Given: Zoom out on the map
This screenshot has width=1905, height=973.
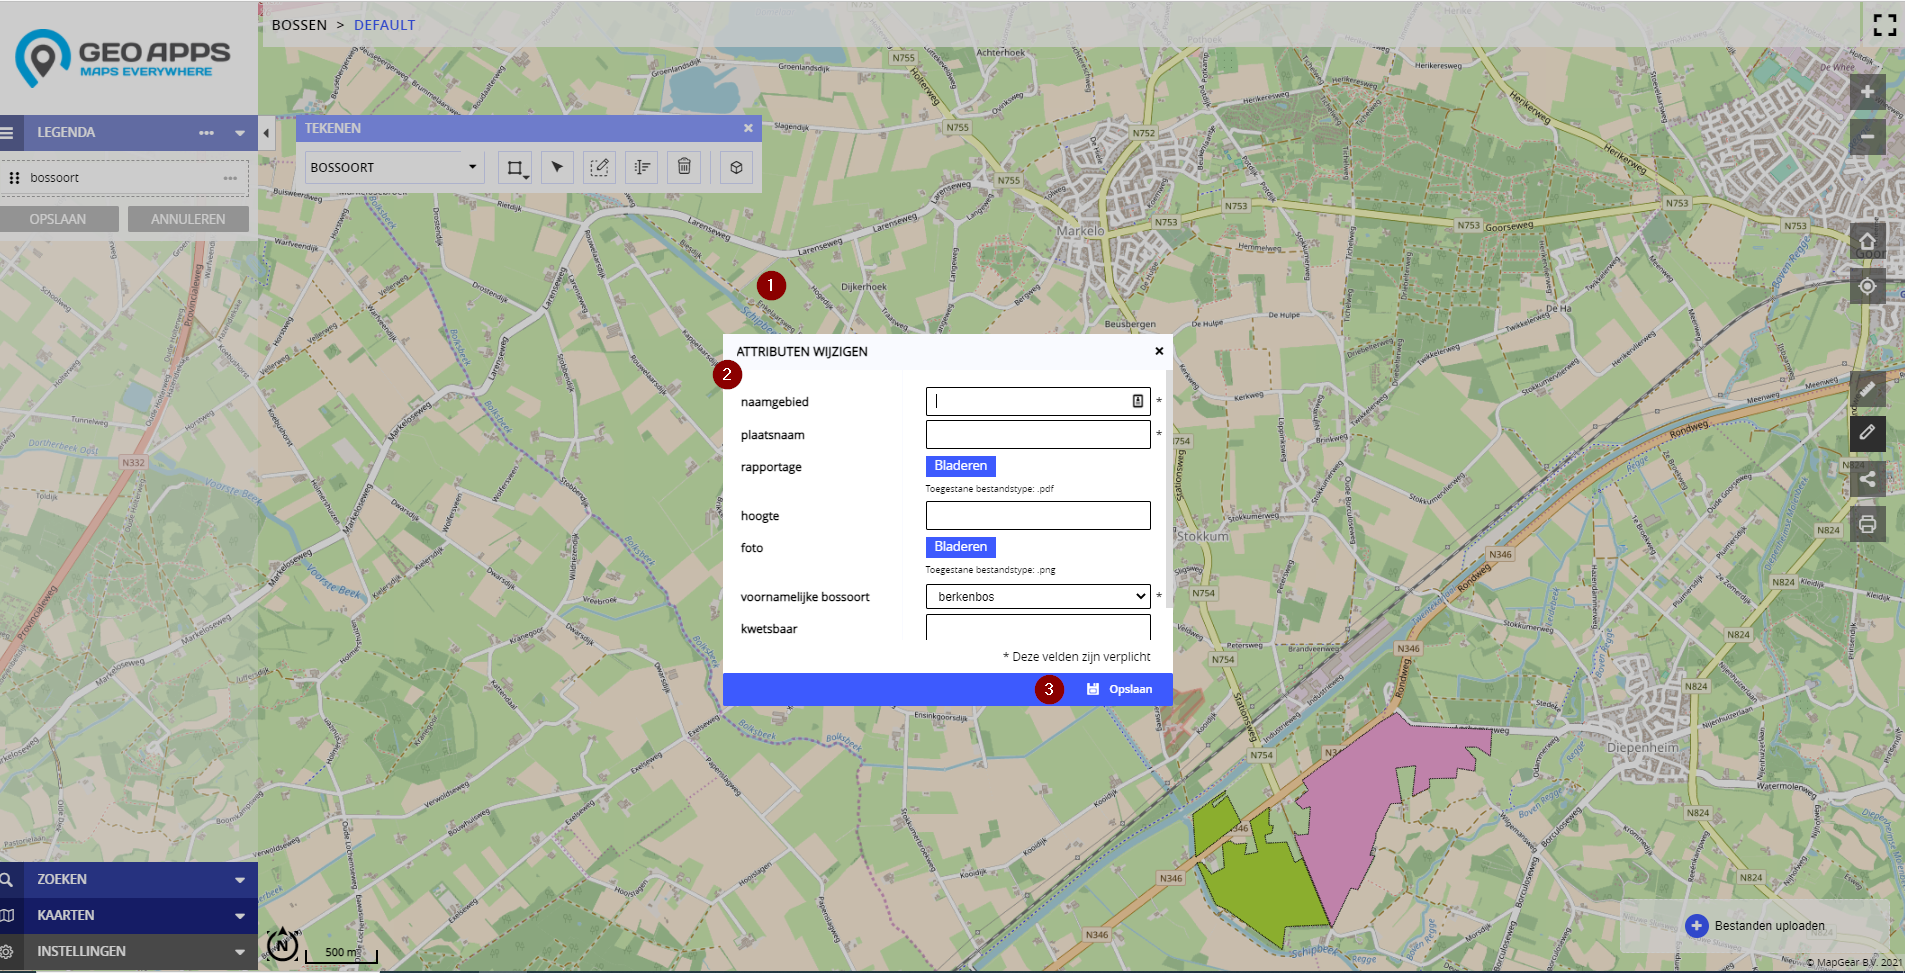Looking at the screenshot, I should pos(1867,137).
